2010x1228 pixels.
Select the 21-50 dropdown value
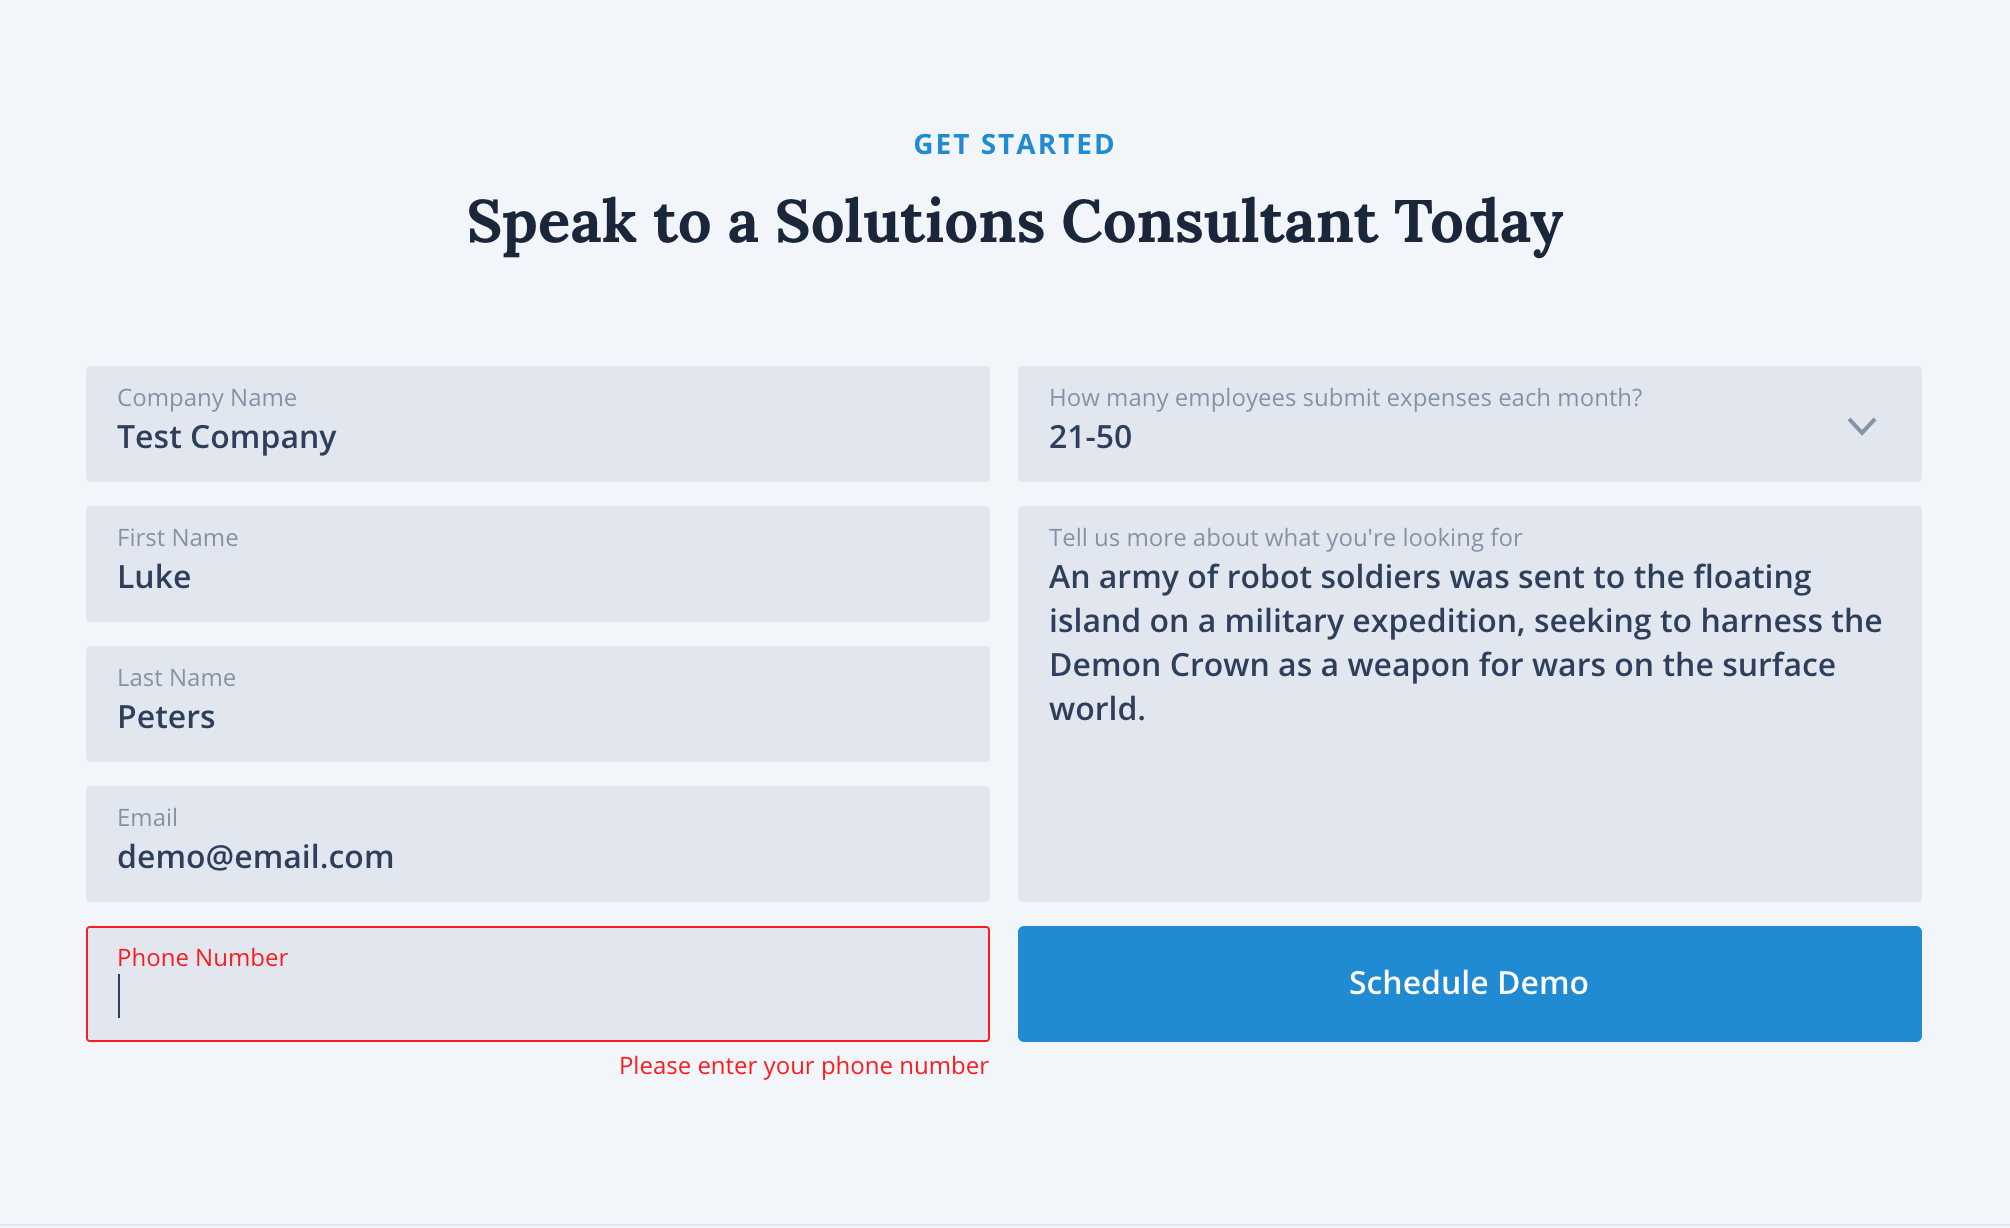pyautogui.click(x=1090, y=437)
